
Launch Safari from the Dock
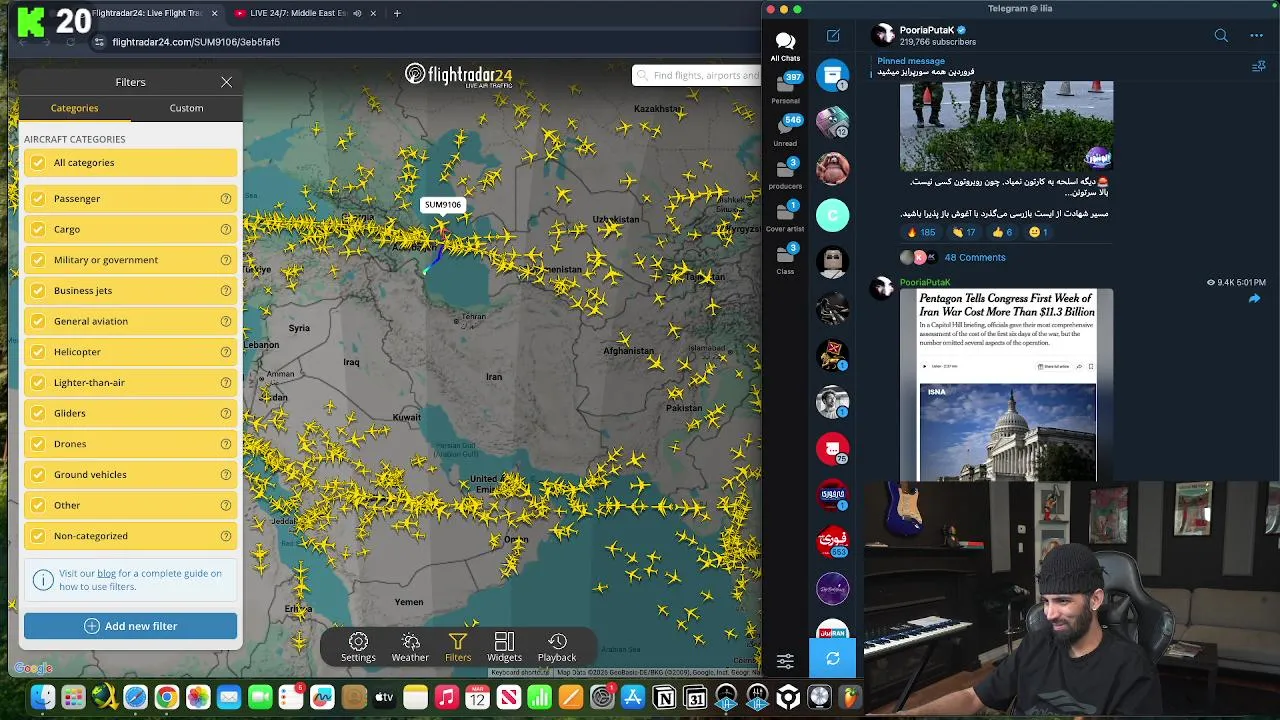pos(135,697)
